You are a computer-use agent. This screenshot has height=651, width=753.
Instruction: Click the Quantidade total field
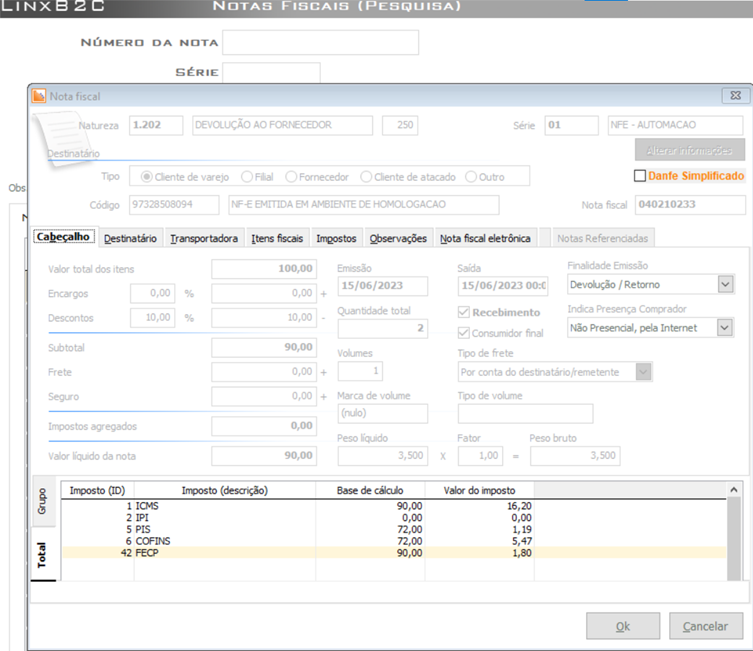382,328
